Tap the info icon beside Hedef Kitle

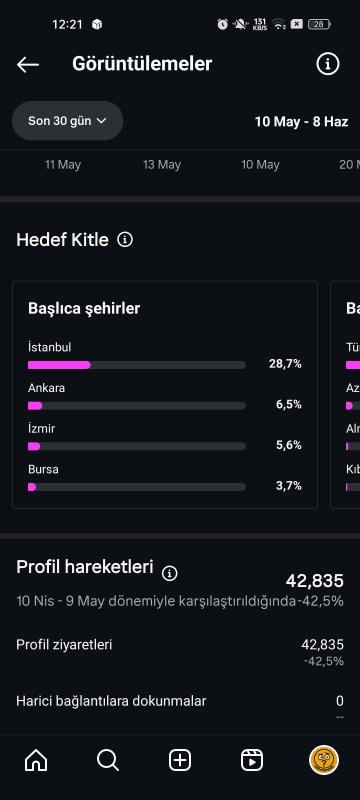tap(125, 239)
